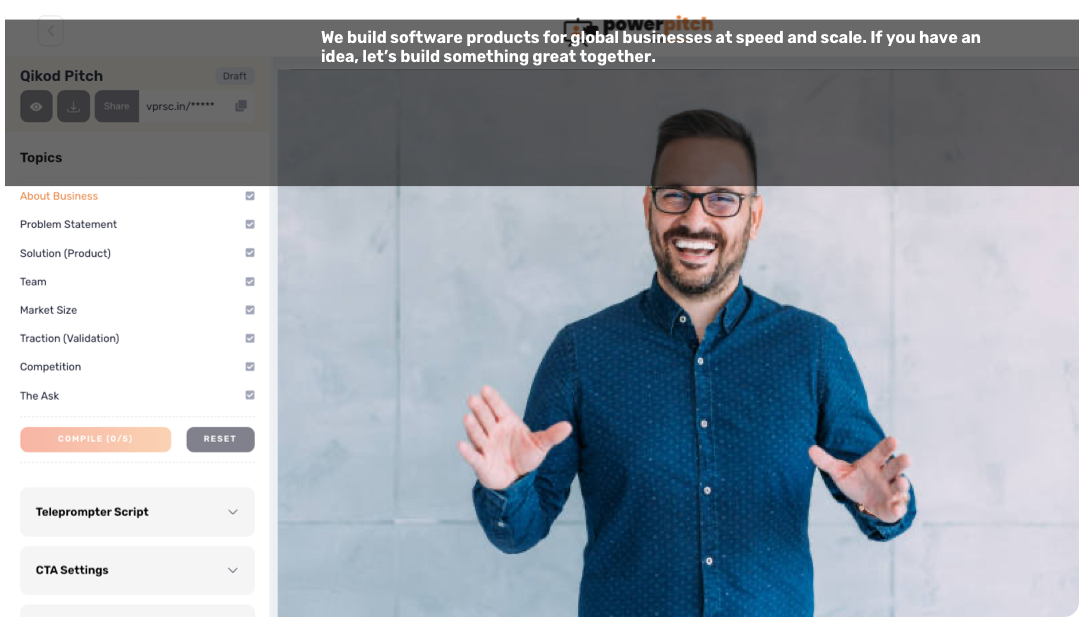Click the back arrow button
This screenshot has width=1084, height=622.
pyautogui.click(x=50, y=30)
